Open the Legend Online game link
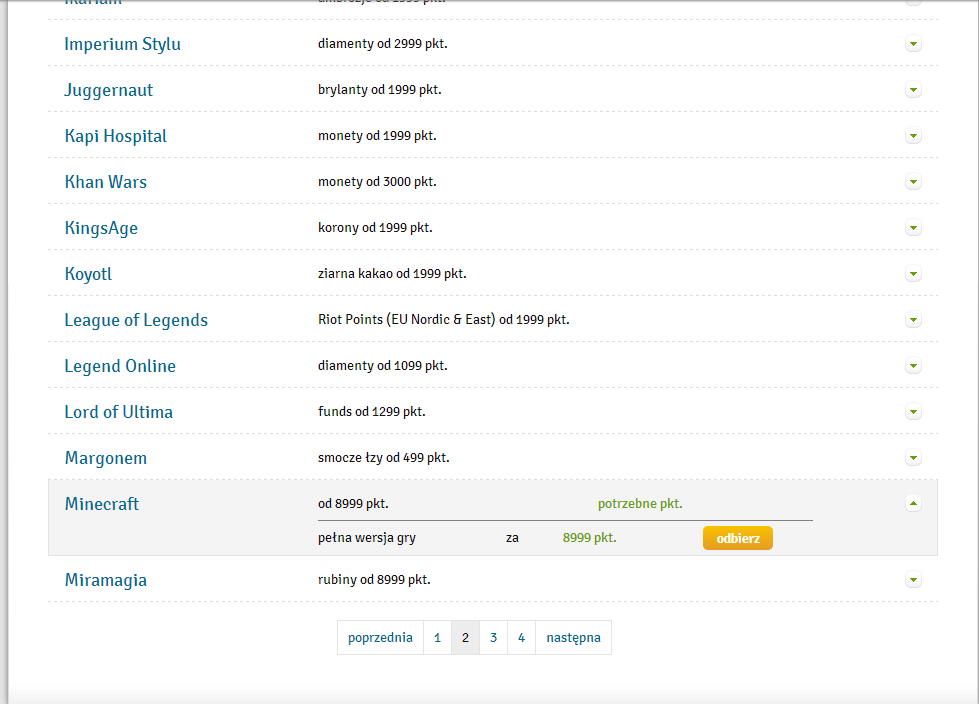979x704 pixels. click(120, 366)
